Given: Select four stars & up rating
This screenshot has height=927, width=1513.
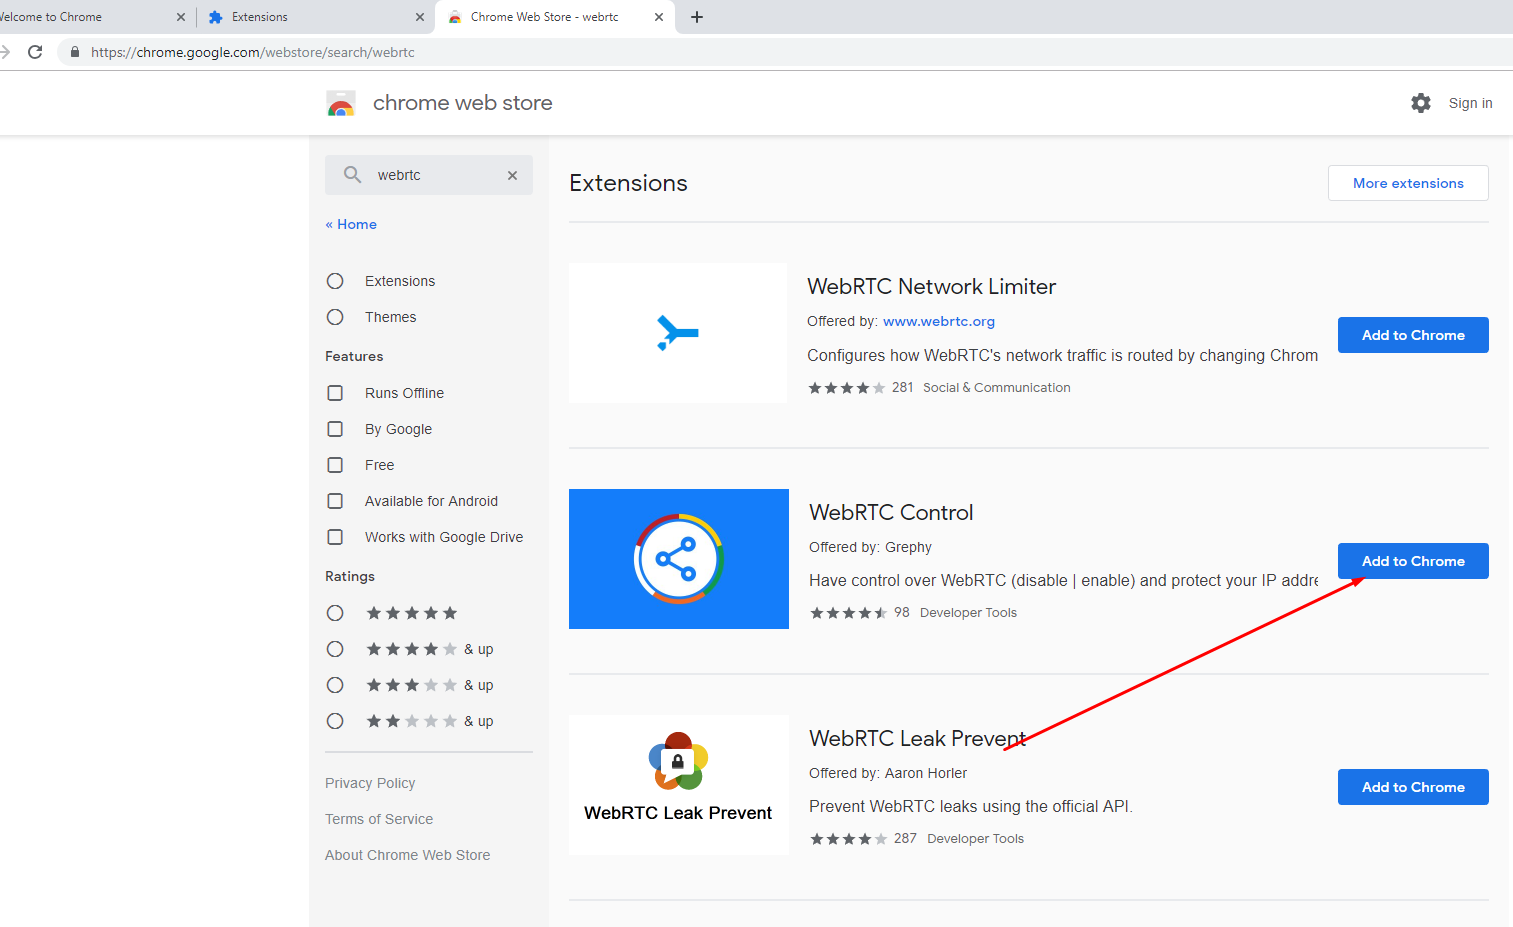Looking at the screenshot, I should coord(335,649).
